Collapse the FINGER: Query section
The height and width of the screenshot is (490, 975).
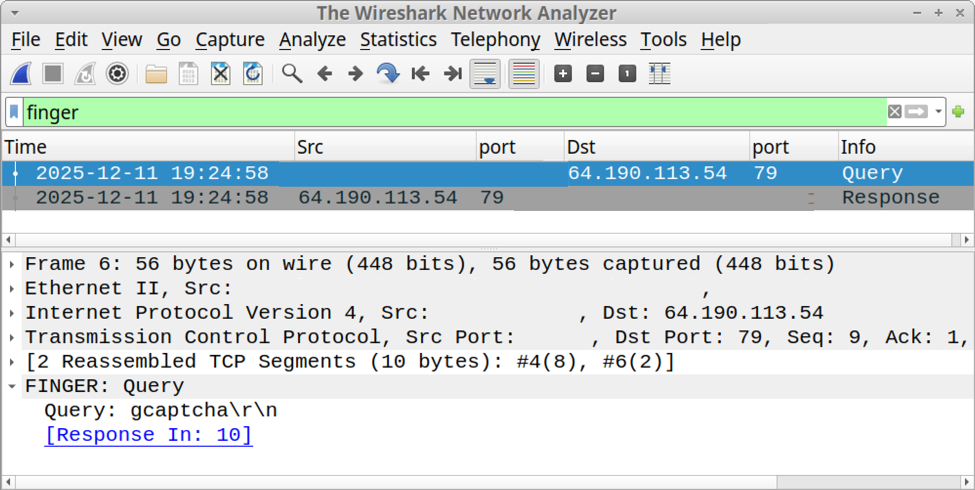(x=11, y=386)
